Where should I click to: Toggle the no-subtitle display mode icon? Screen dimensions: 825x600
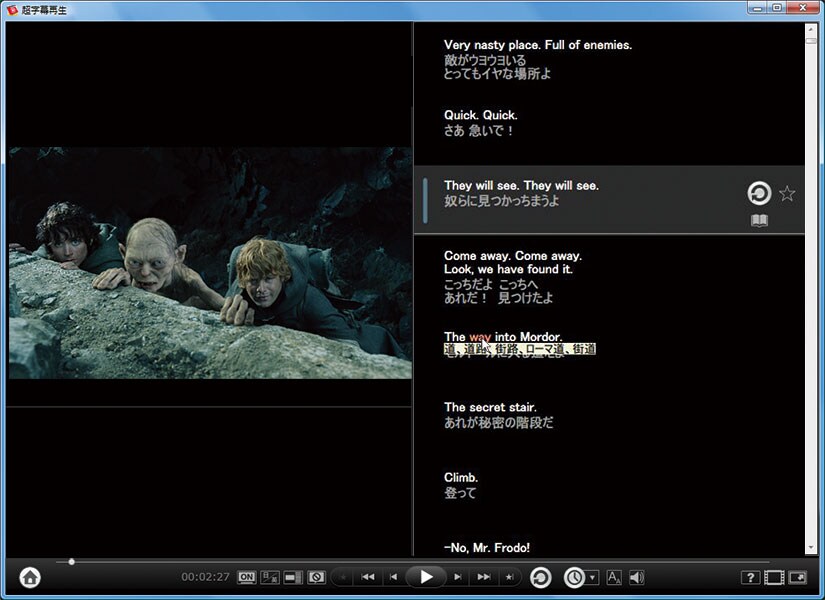(317, 577)
